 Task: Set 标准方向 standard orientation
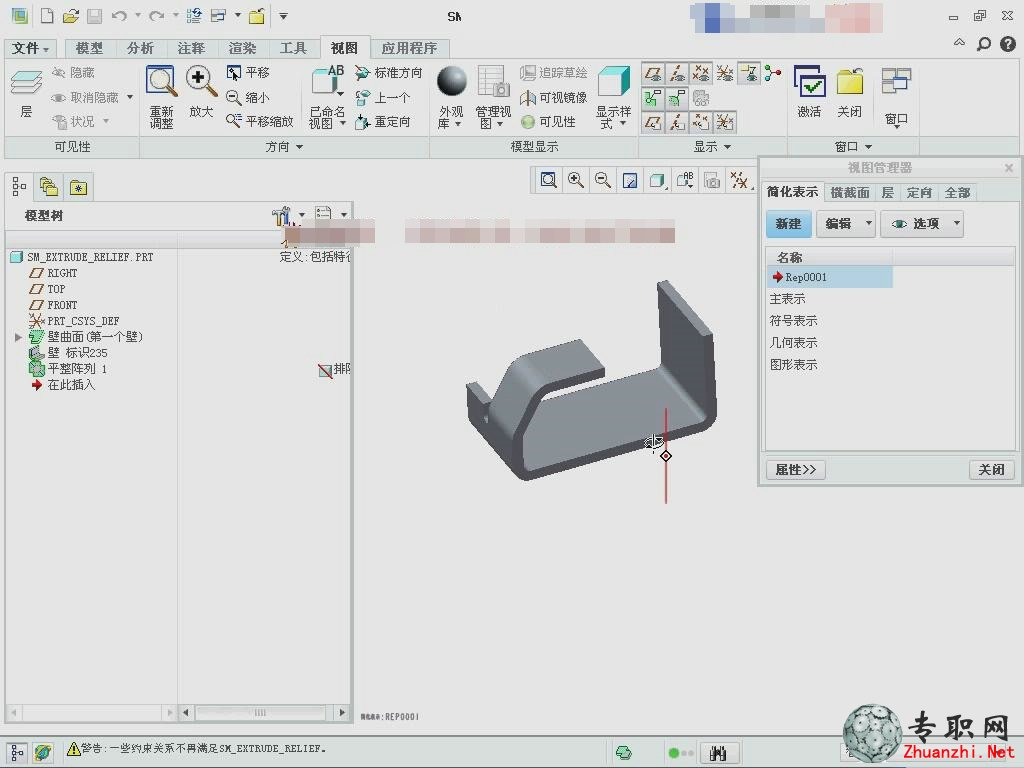coord(389,72)
